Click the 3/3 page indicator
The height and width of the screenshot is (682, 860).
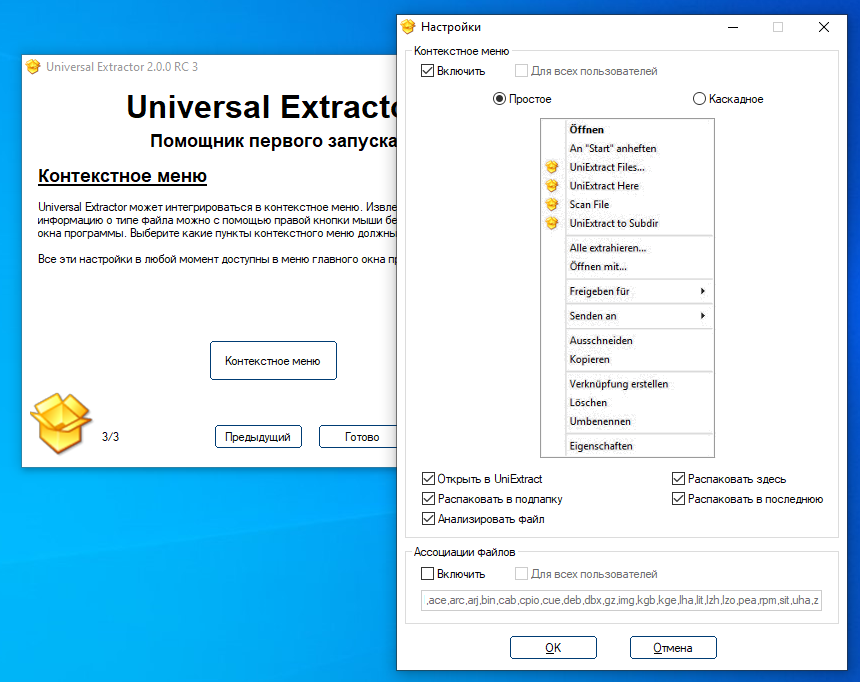(110, 437)
